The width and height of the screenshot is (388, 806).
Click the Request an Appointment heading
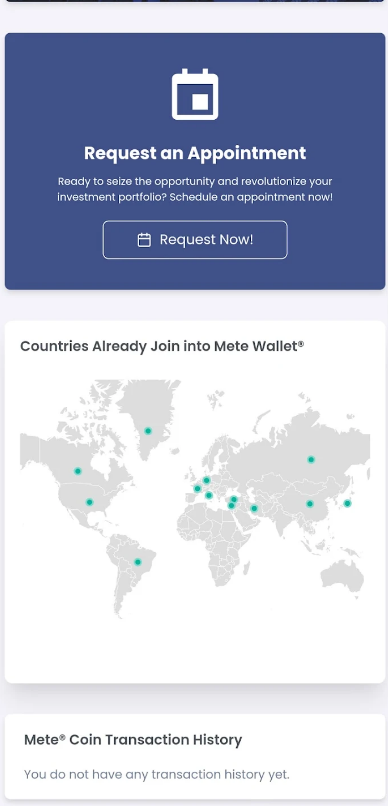[x=195, y=153]
